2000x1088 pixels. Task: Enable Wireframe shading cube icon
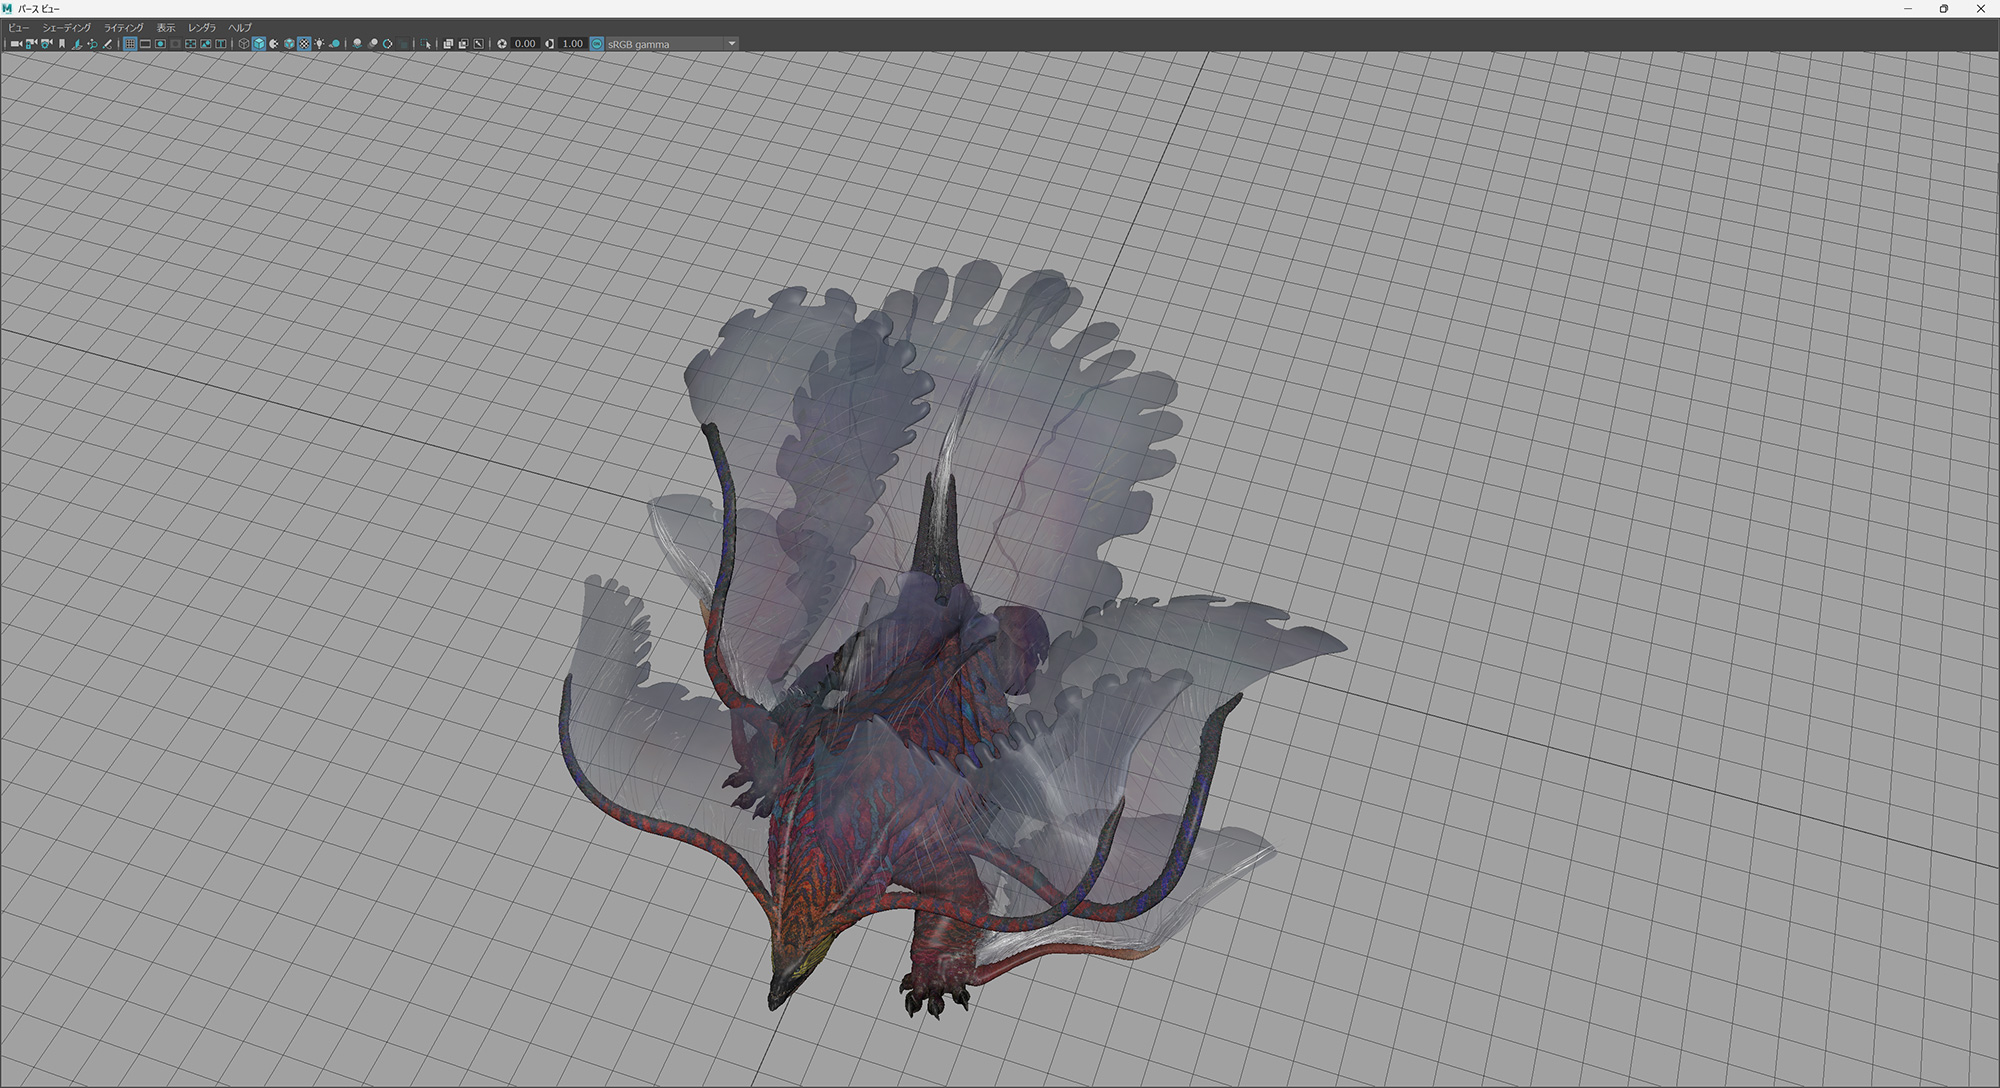click(x=243, y=44)
